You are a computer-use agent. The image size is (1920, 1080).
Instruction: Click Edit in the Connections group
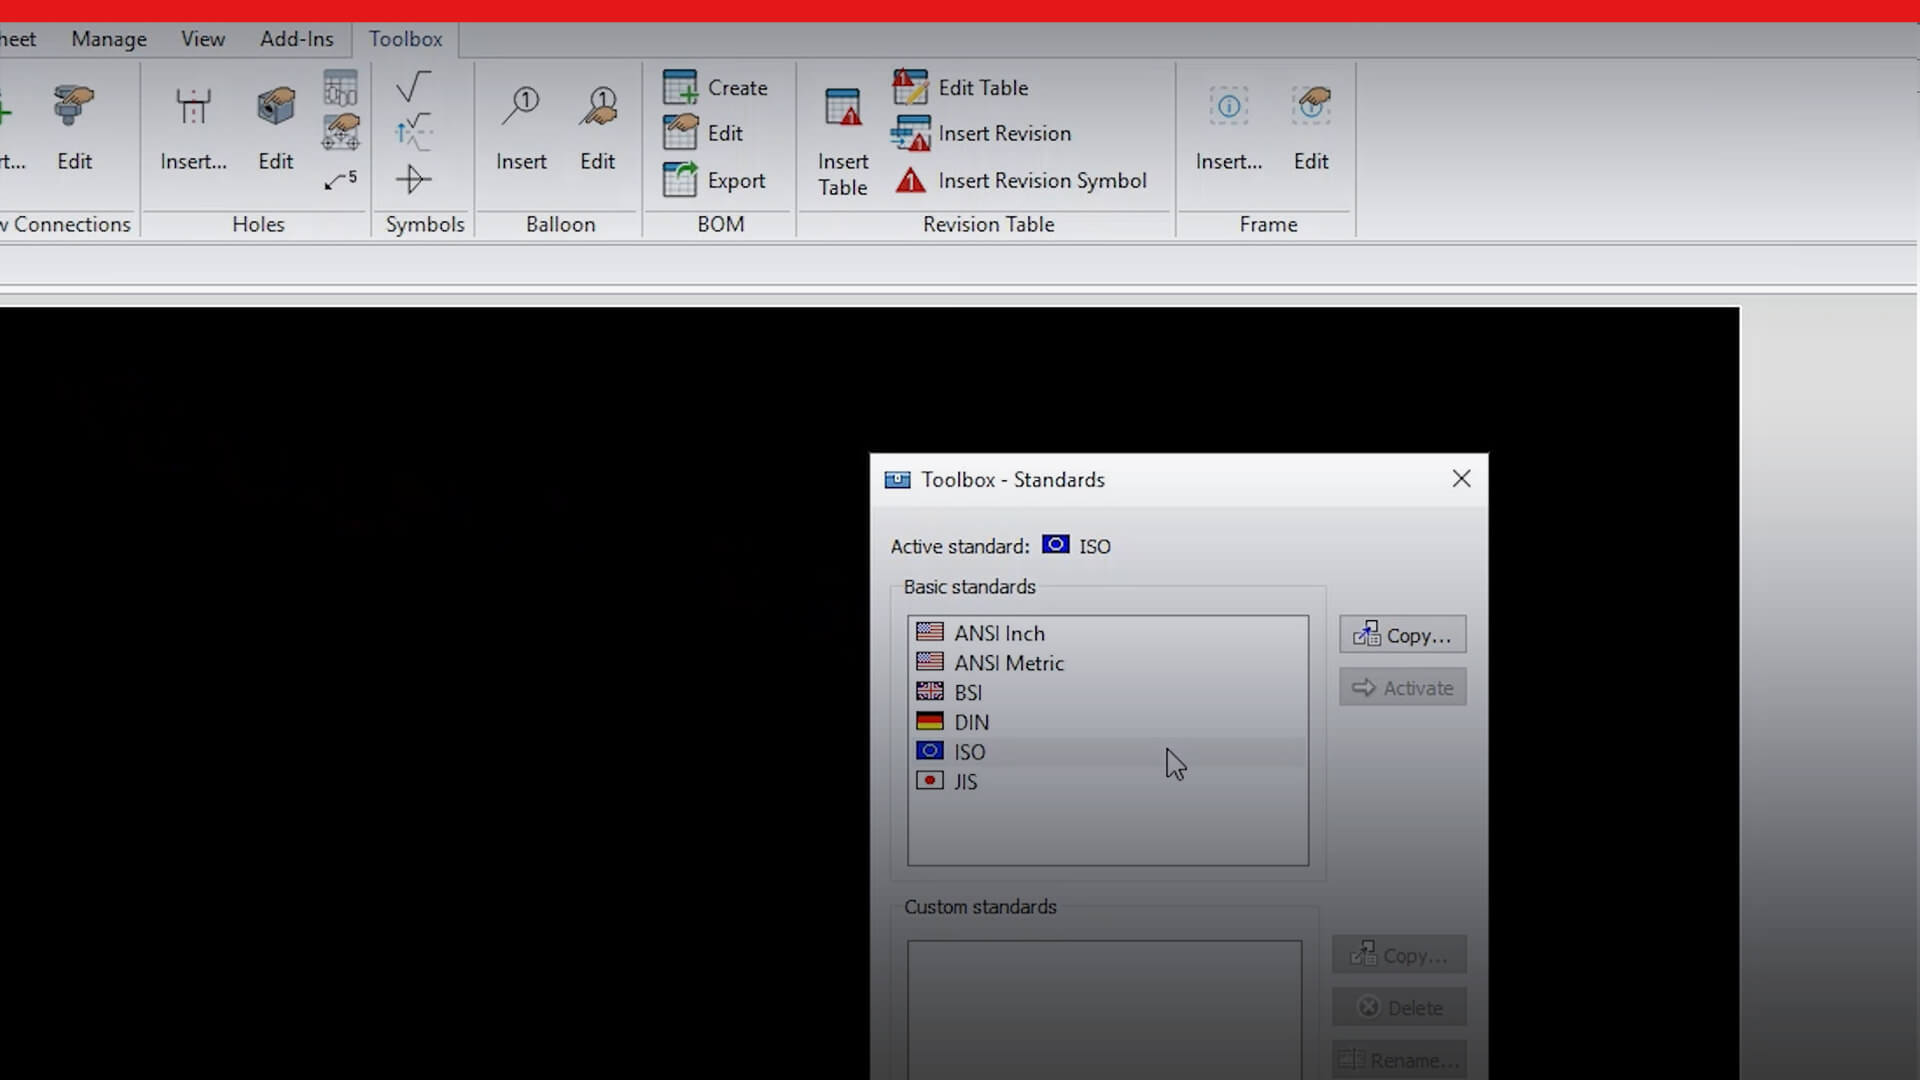74,129
